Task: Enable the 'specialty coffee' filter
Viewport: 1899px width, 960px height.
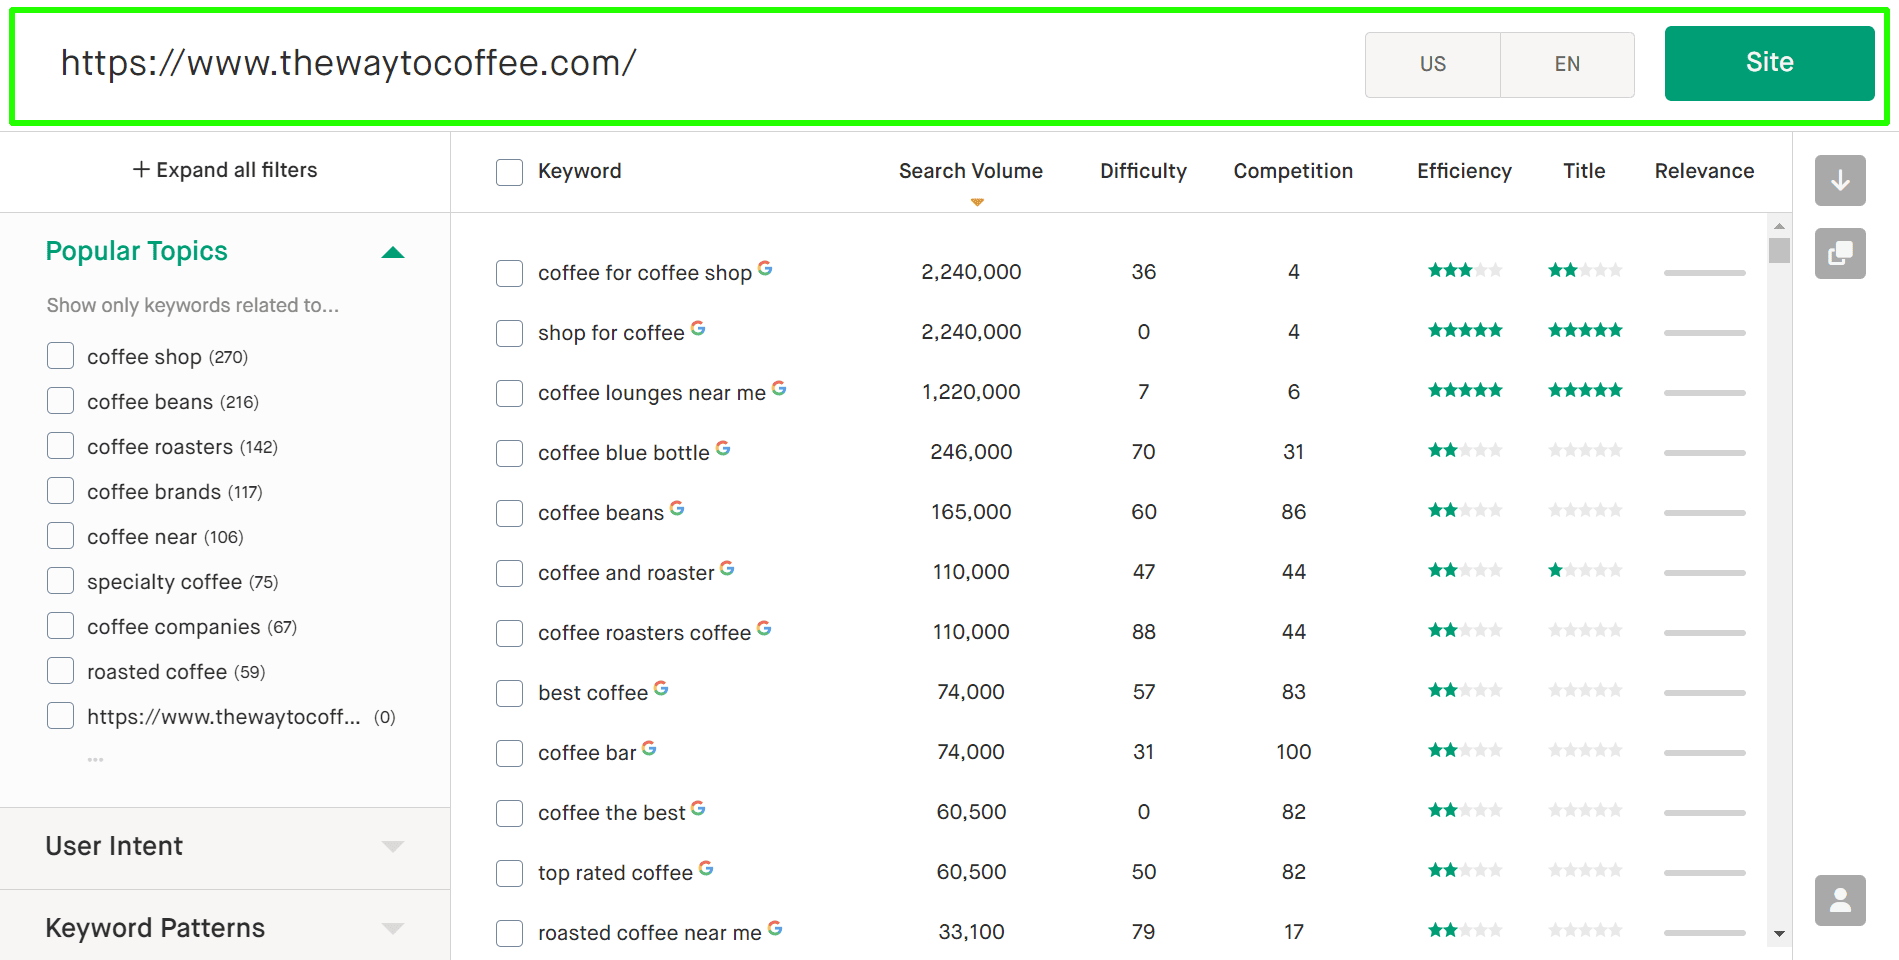Action: (x=60, y=580)
